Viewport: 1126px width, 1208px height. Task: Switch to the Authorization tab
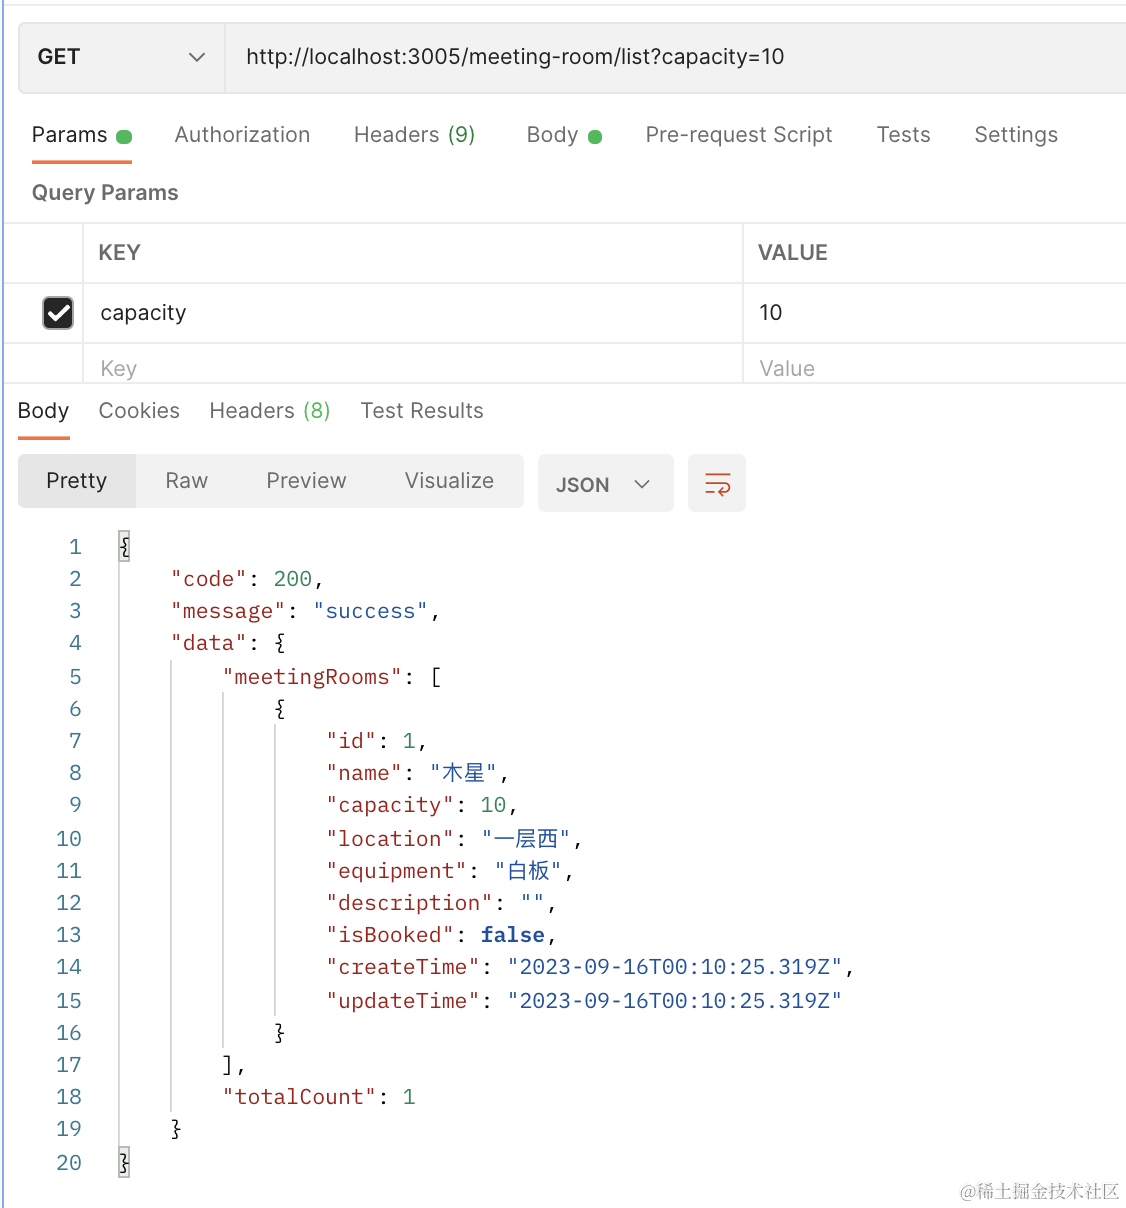point(242,135)
